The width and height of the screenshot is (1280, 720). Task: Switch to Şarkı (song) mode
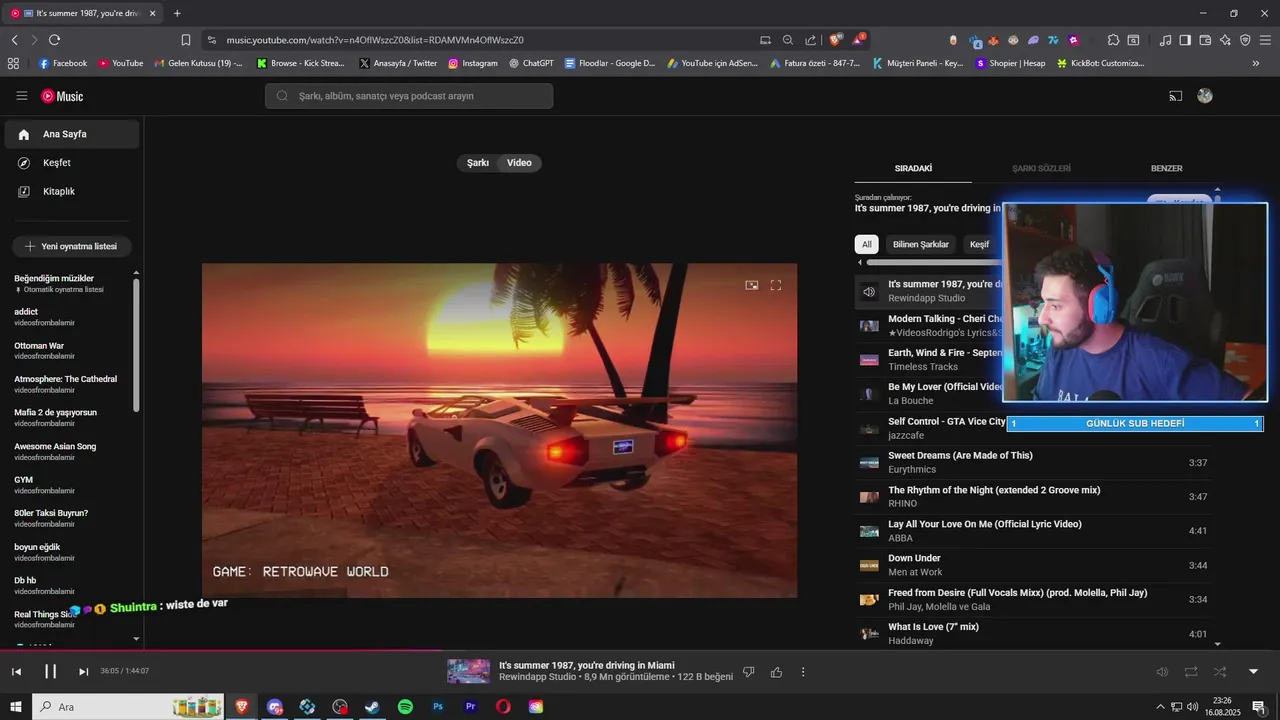478,163
